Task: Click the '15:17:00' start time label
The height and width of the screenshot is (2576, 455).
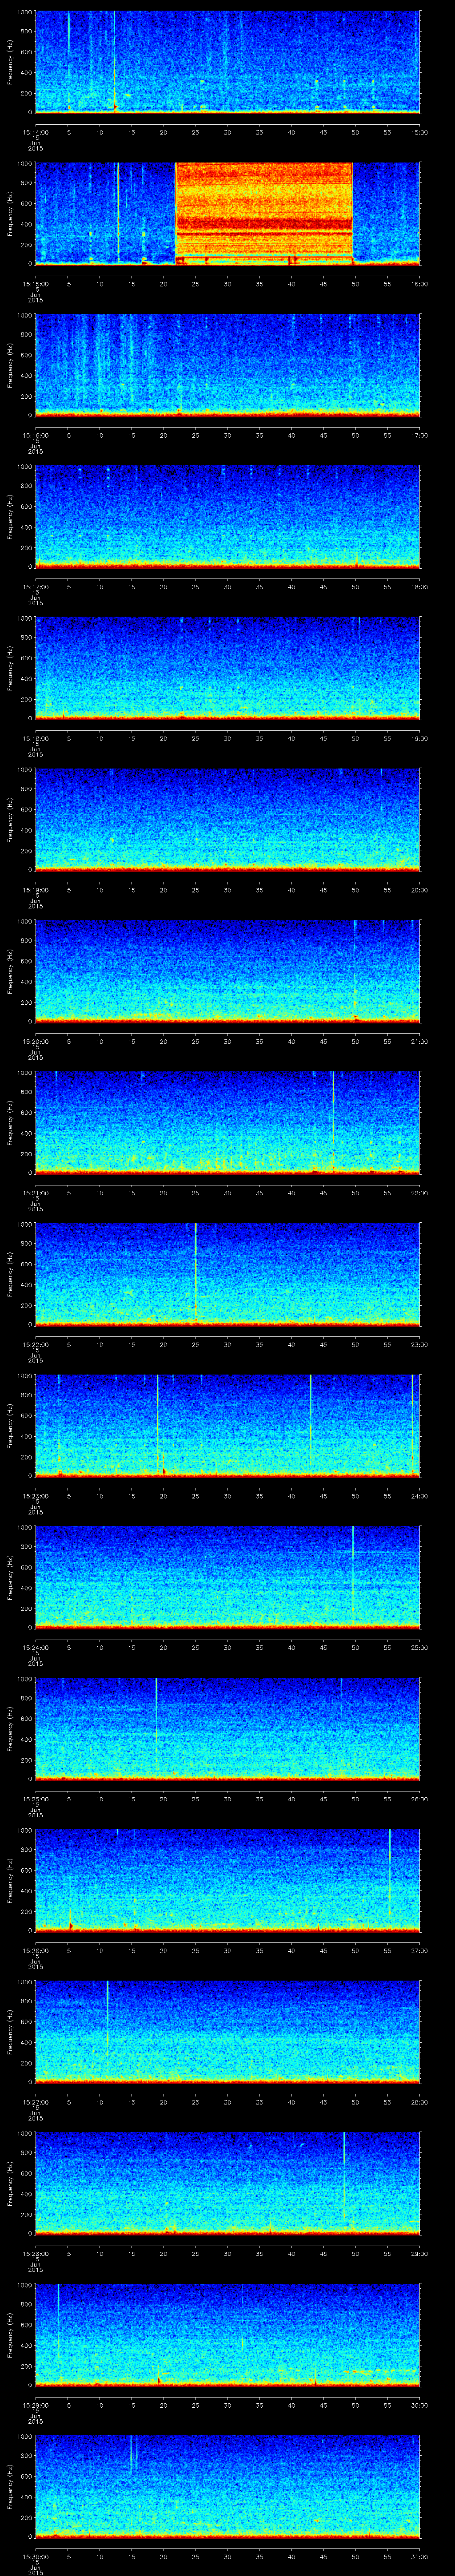Action: [35, 587]
